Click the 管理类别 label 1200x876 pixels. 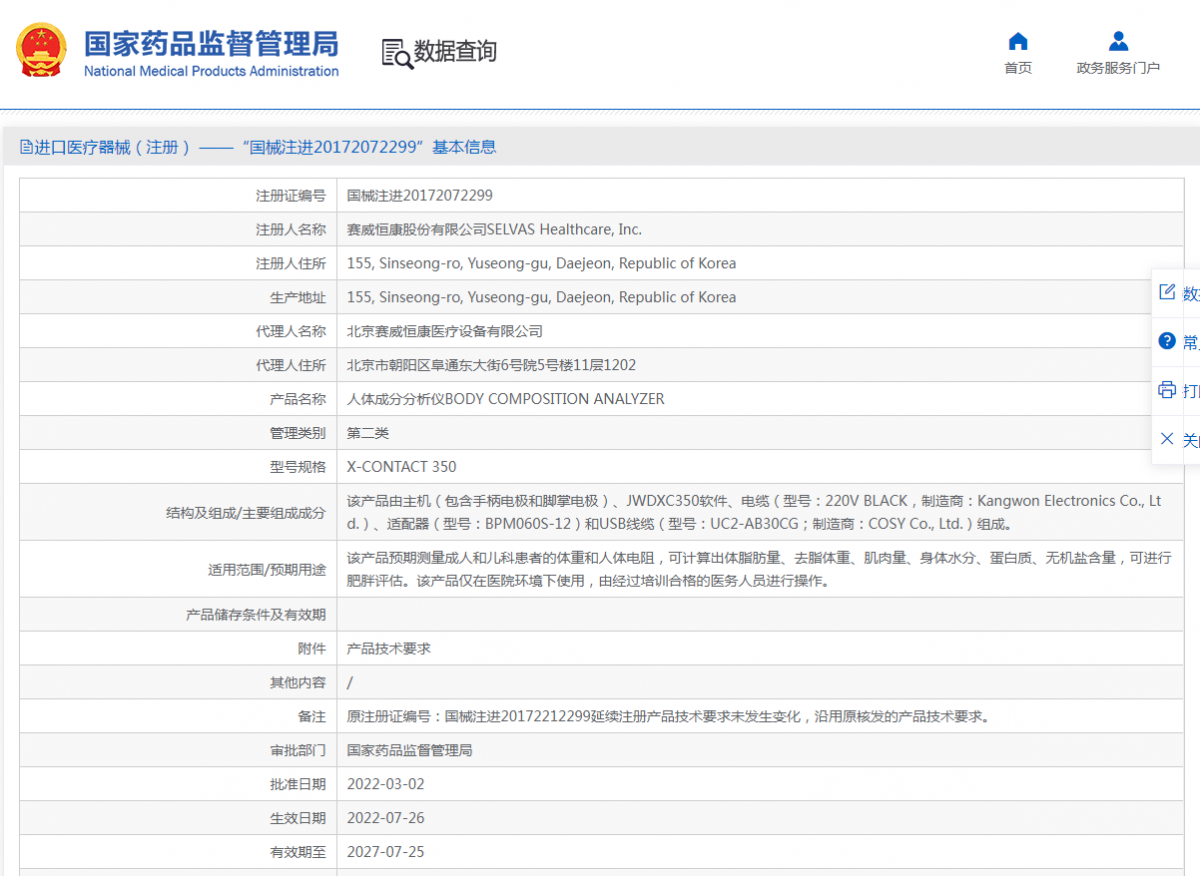click(298, 433)
